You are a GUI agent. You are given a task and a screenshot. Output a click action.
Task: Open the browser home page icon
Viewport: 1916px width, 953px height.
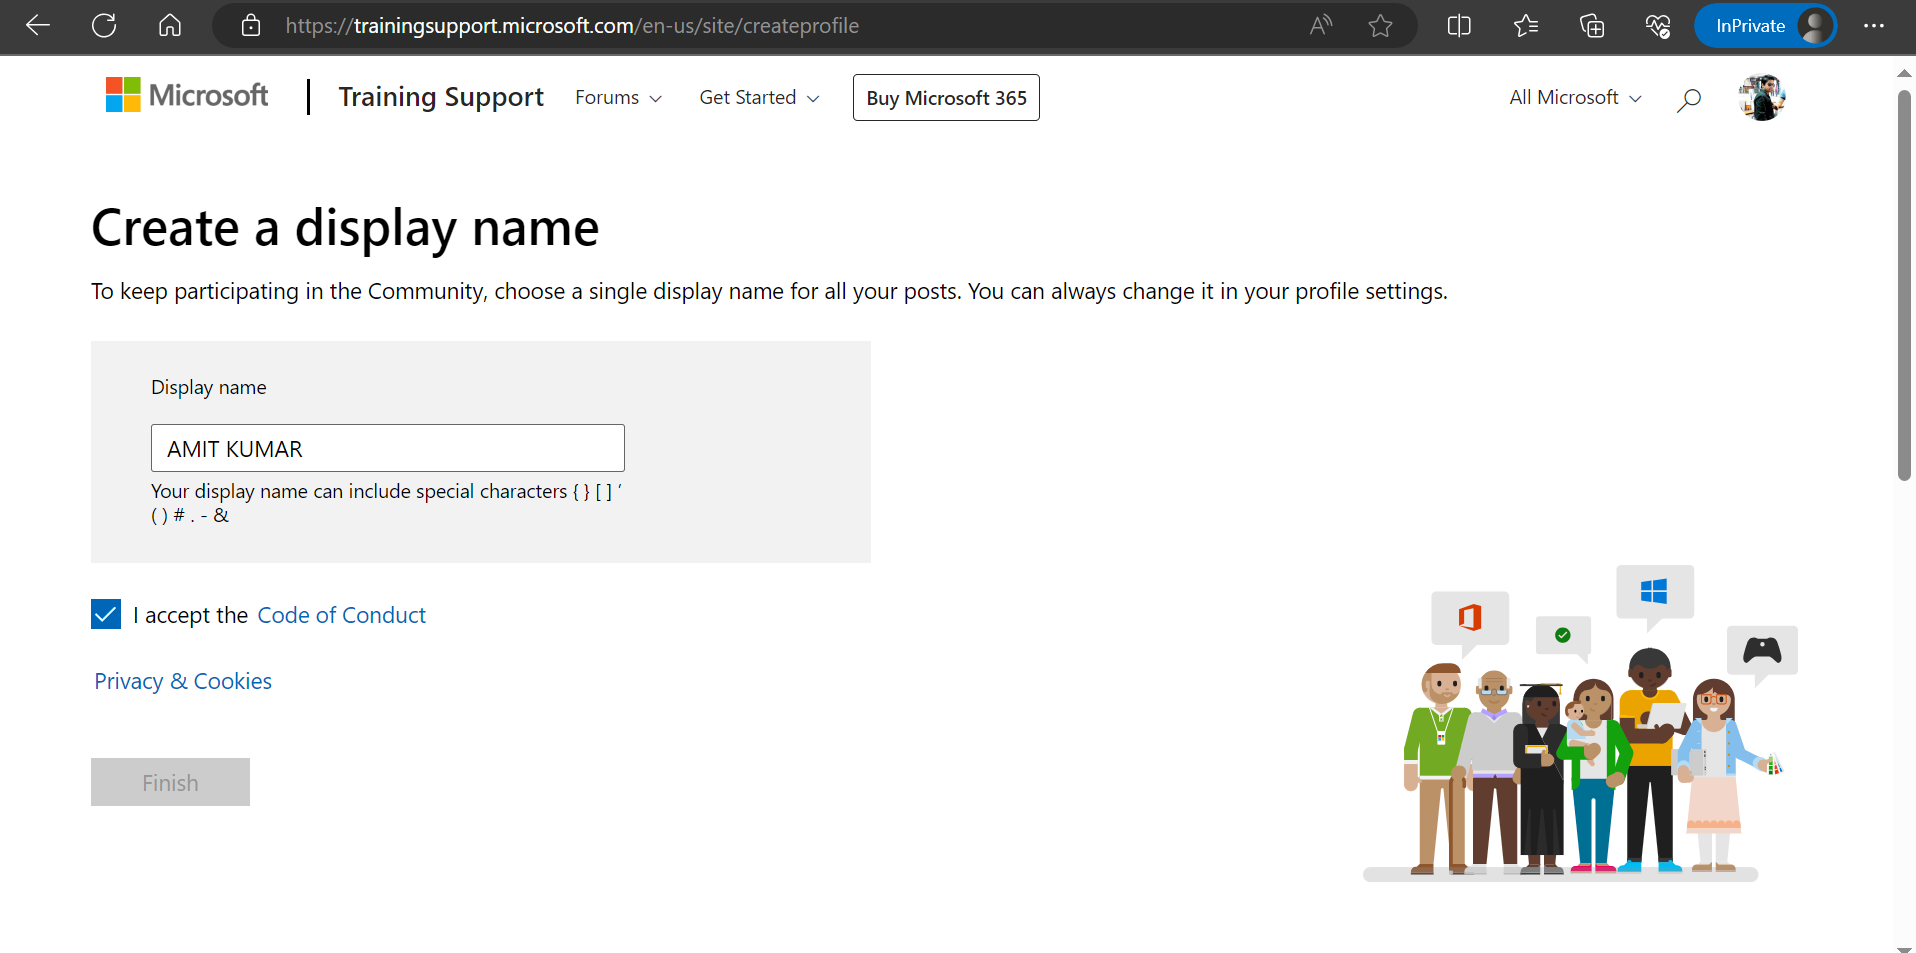tap(170, 26)
